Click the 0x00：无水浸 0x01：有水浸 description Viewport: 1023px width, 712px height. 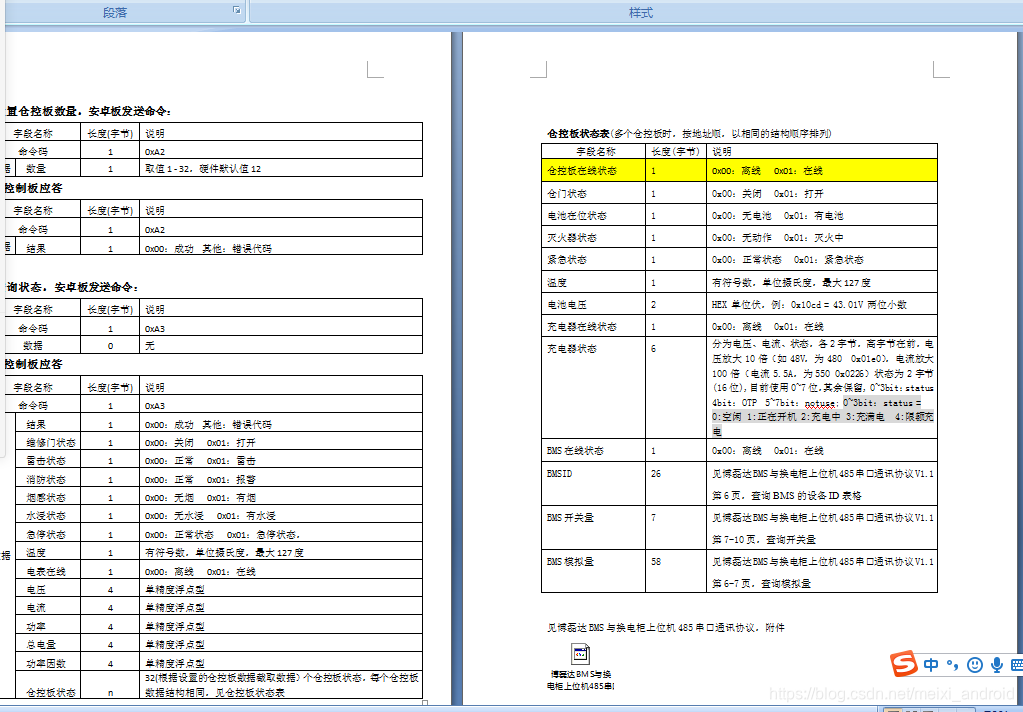point(209,516)
